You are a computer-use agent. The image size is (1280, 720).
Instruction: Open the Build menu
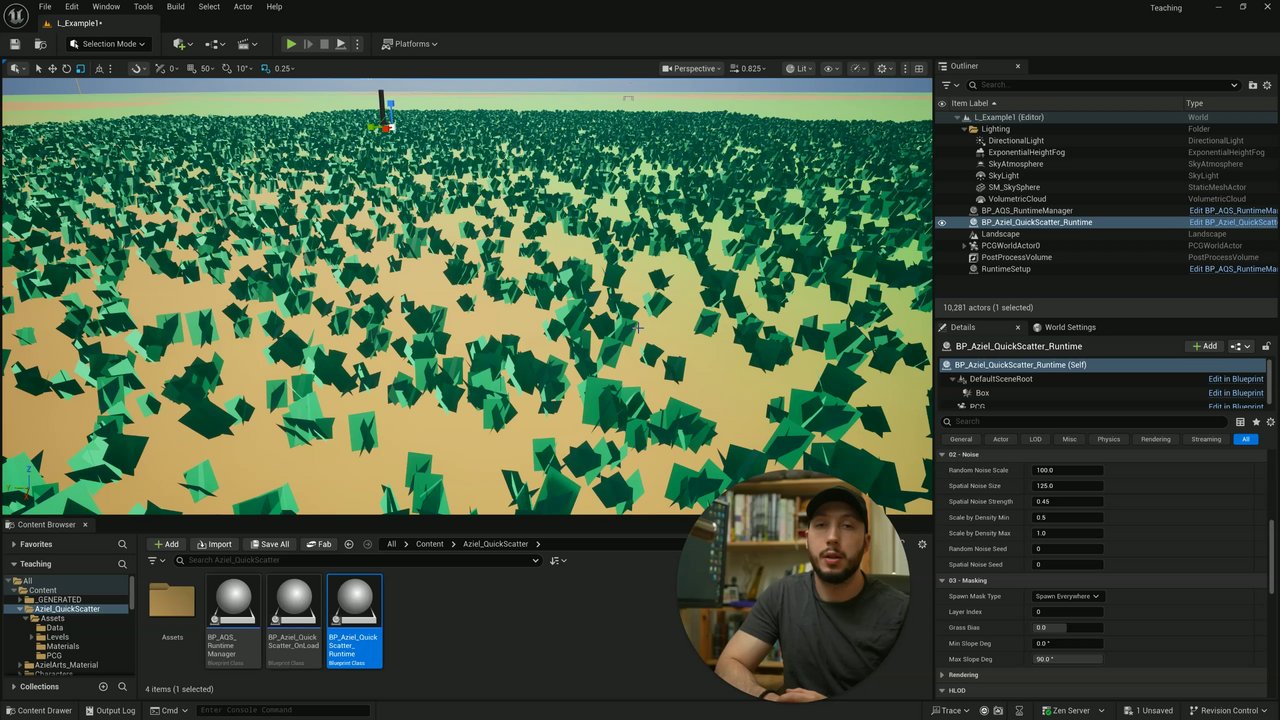click(175, 7)
